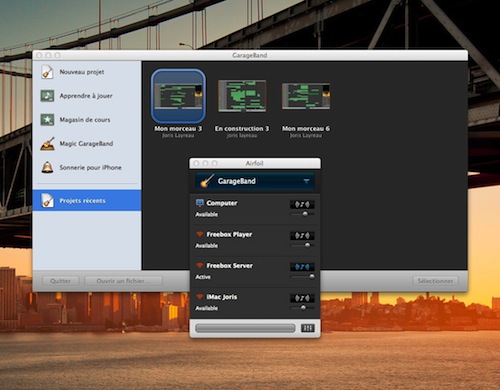The height and width of the screenshot is (390, 500).
Task: Click the GarageBand window title bar
Action: coord(250,55)
